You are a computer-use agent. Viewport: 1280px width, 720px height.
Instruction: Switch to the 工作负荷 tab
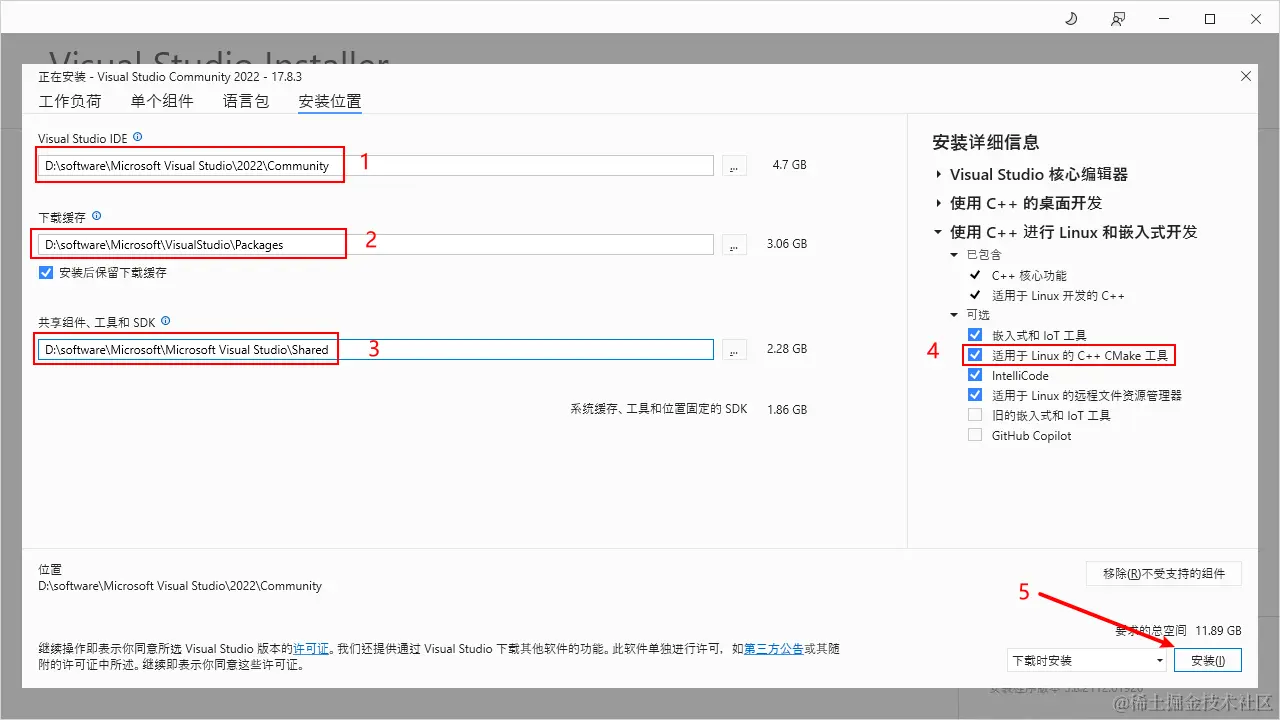click(x=70, y=101)
